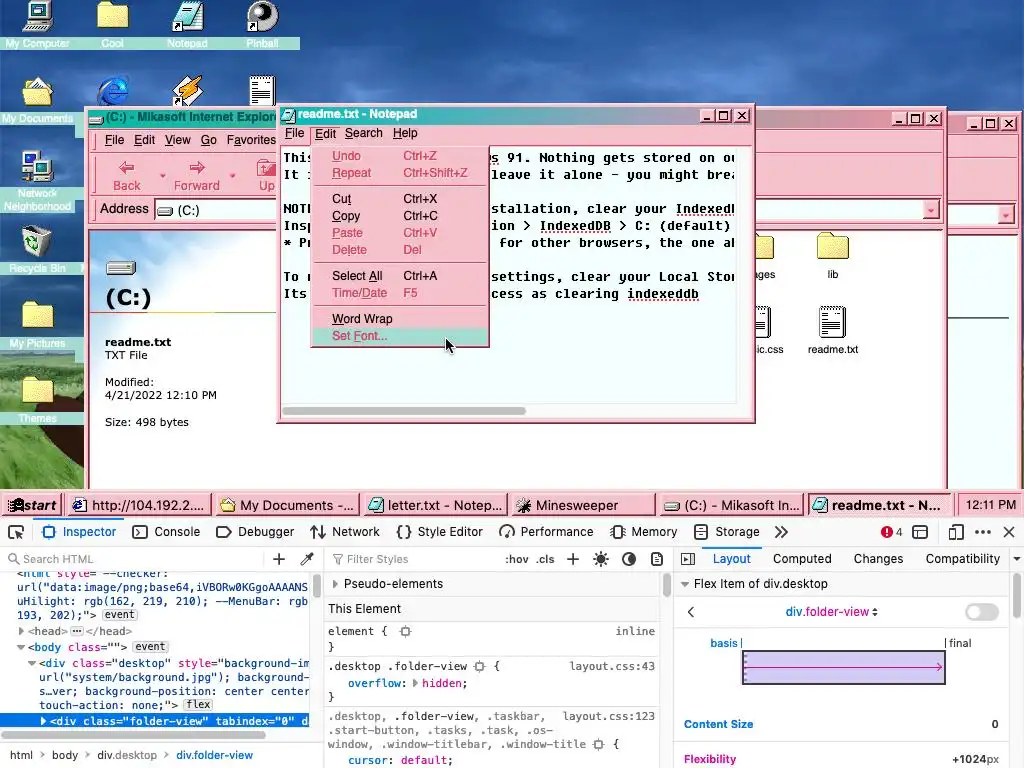Select the eyedropper color picker tool
Screen dimensions: 1024x768
[307, 559]
